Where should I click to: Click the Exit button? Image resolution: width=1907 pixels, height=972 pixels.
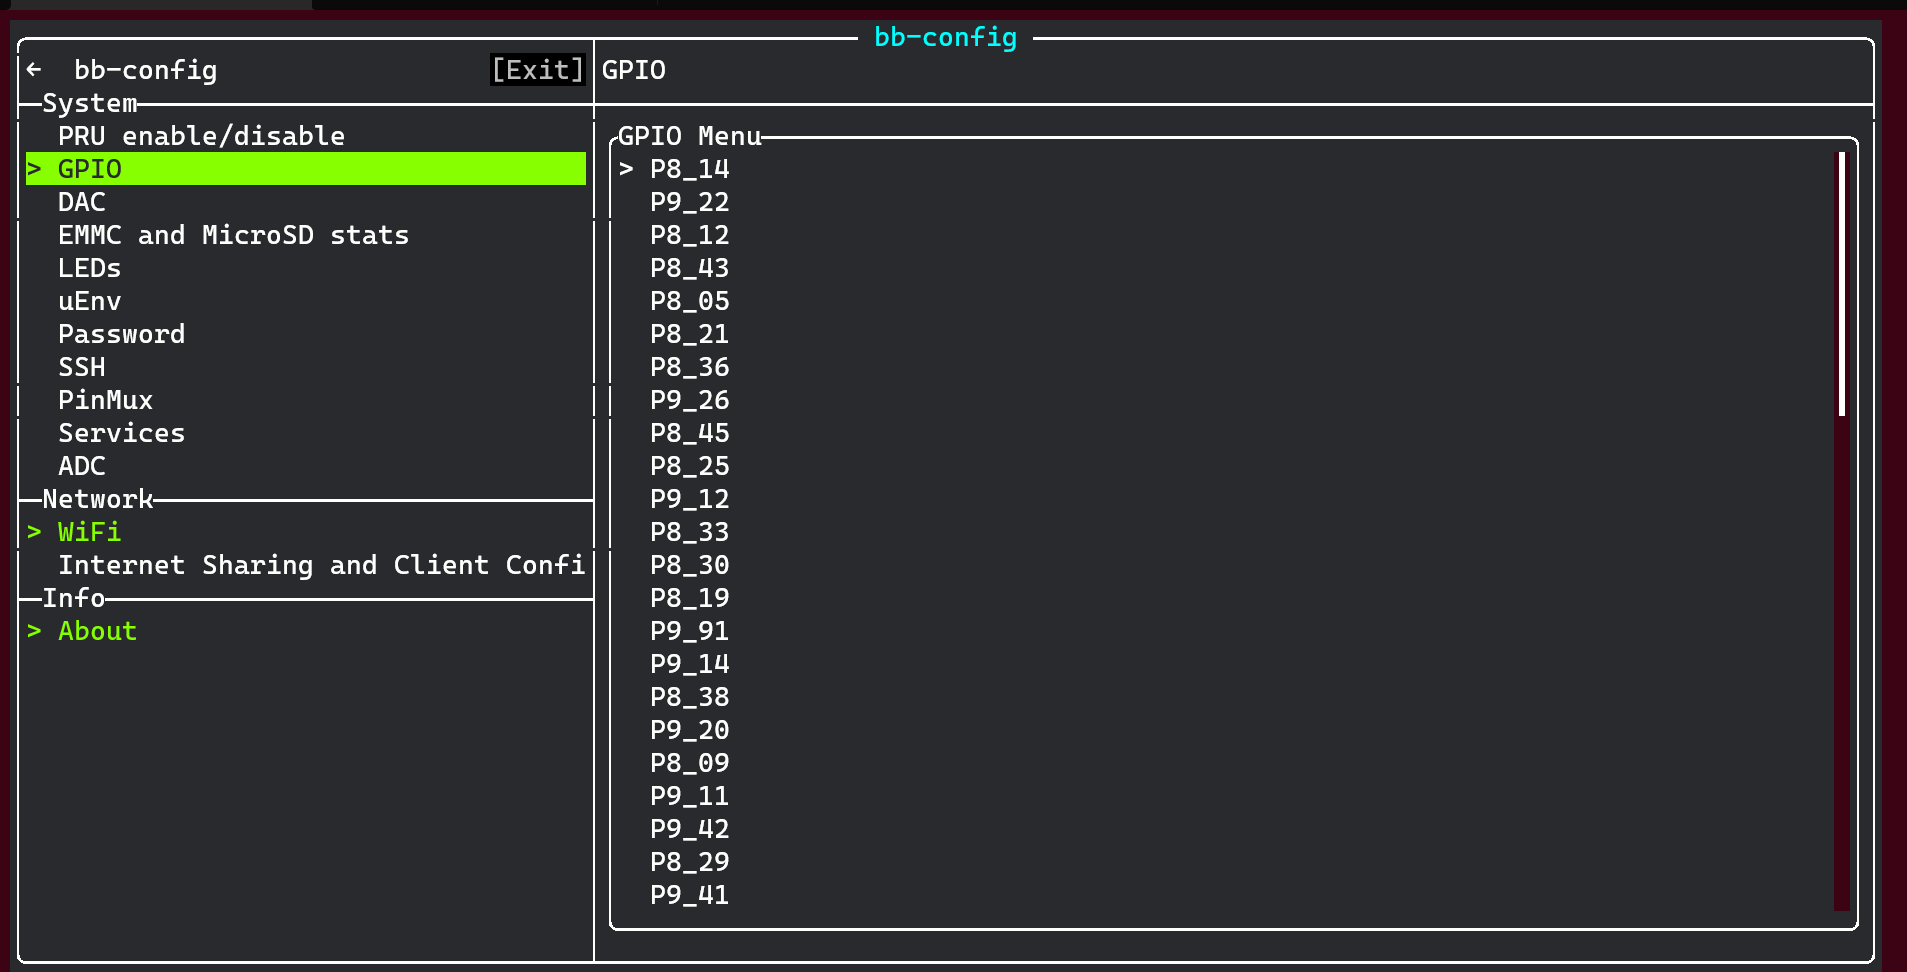coord(537,70)
